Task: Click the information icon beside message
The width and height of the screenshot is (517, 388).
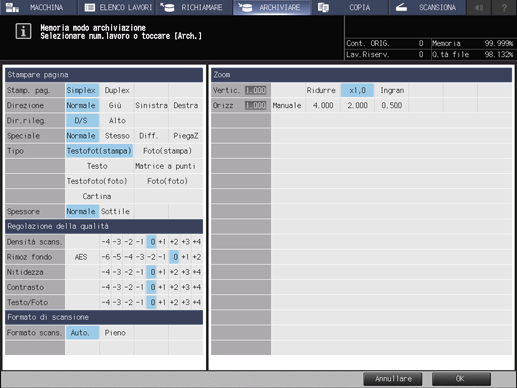Action: click(x=23, y=32)
